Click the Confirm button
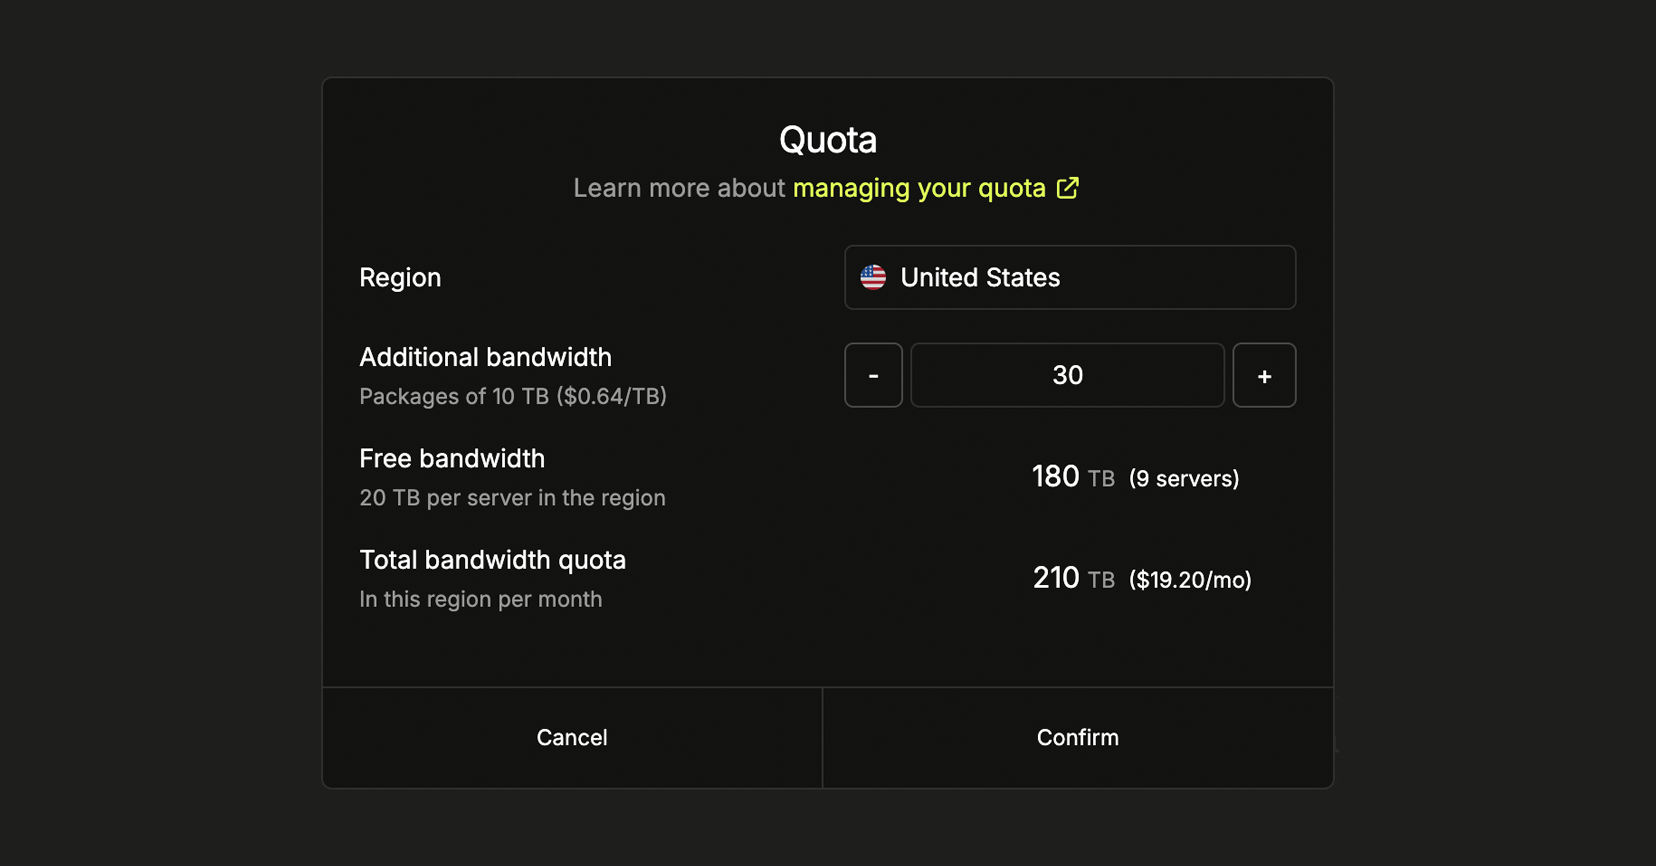Viewport: 1656px width, 866px height. [1077, 737]
